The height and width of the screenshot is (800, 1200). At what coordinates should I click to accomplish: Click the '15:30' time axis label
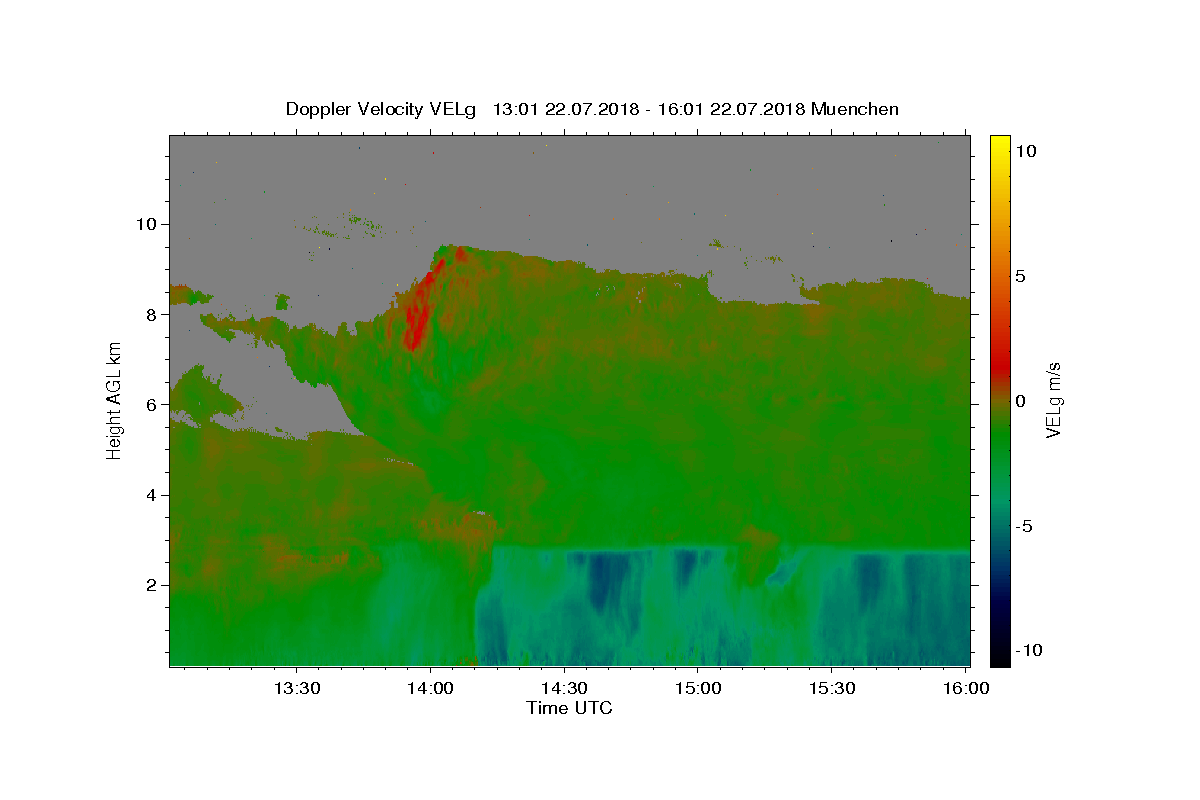pos(831,688)
